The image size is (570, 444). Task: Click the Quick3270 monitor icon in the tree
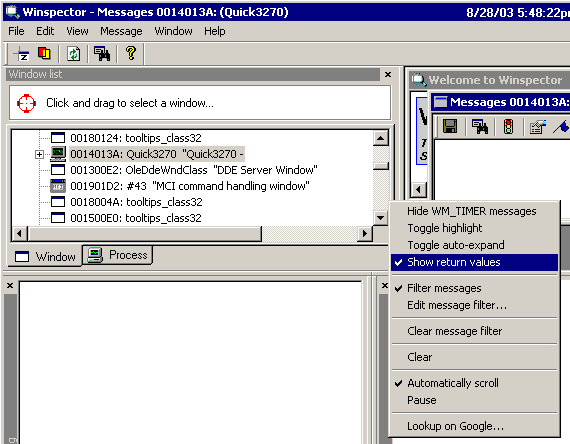point(58,154)
